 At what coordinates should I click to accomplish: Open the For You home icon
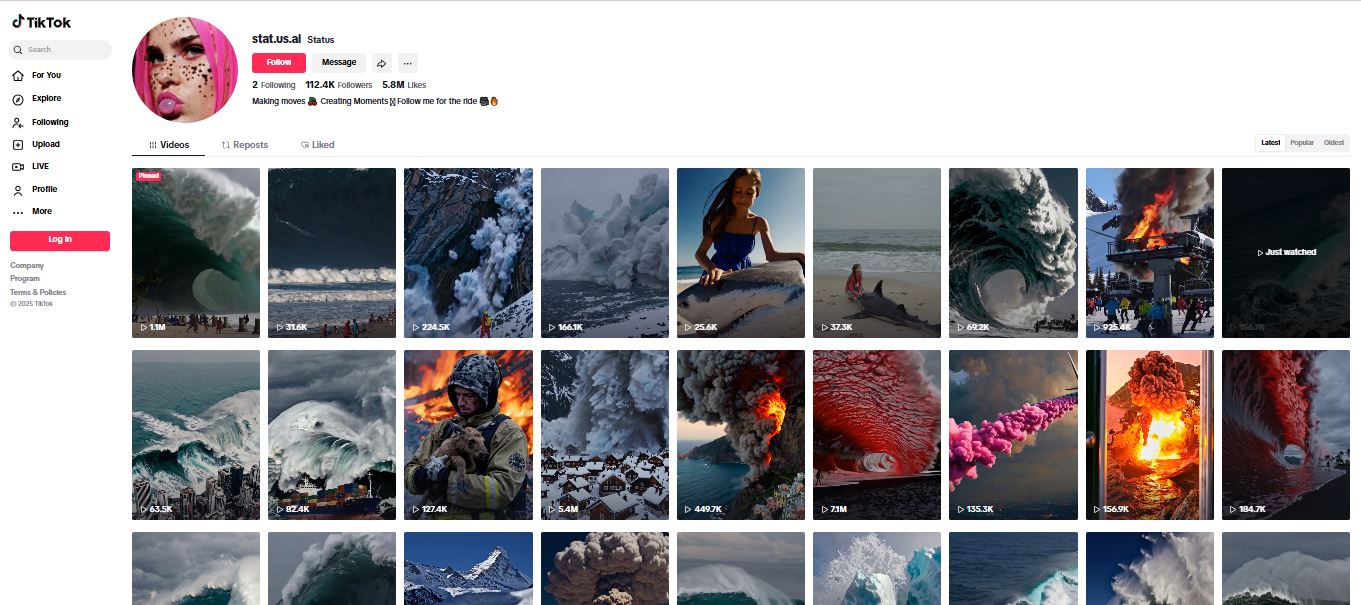point(18,76)
